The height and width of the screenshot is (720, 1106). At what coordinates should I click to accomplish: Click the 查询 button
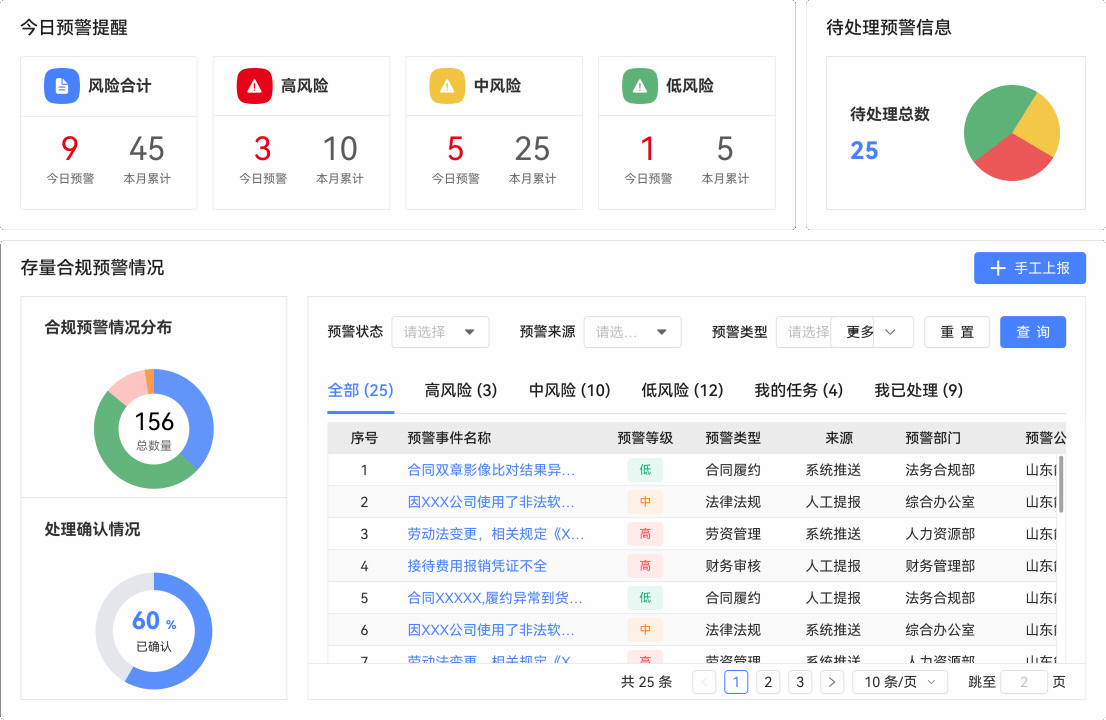tap(1033, 332)
